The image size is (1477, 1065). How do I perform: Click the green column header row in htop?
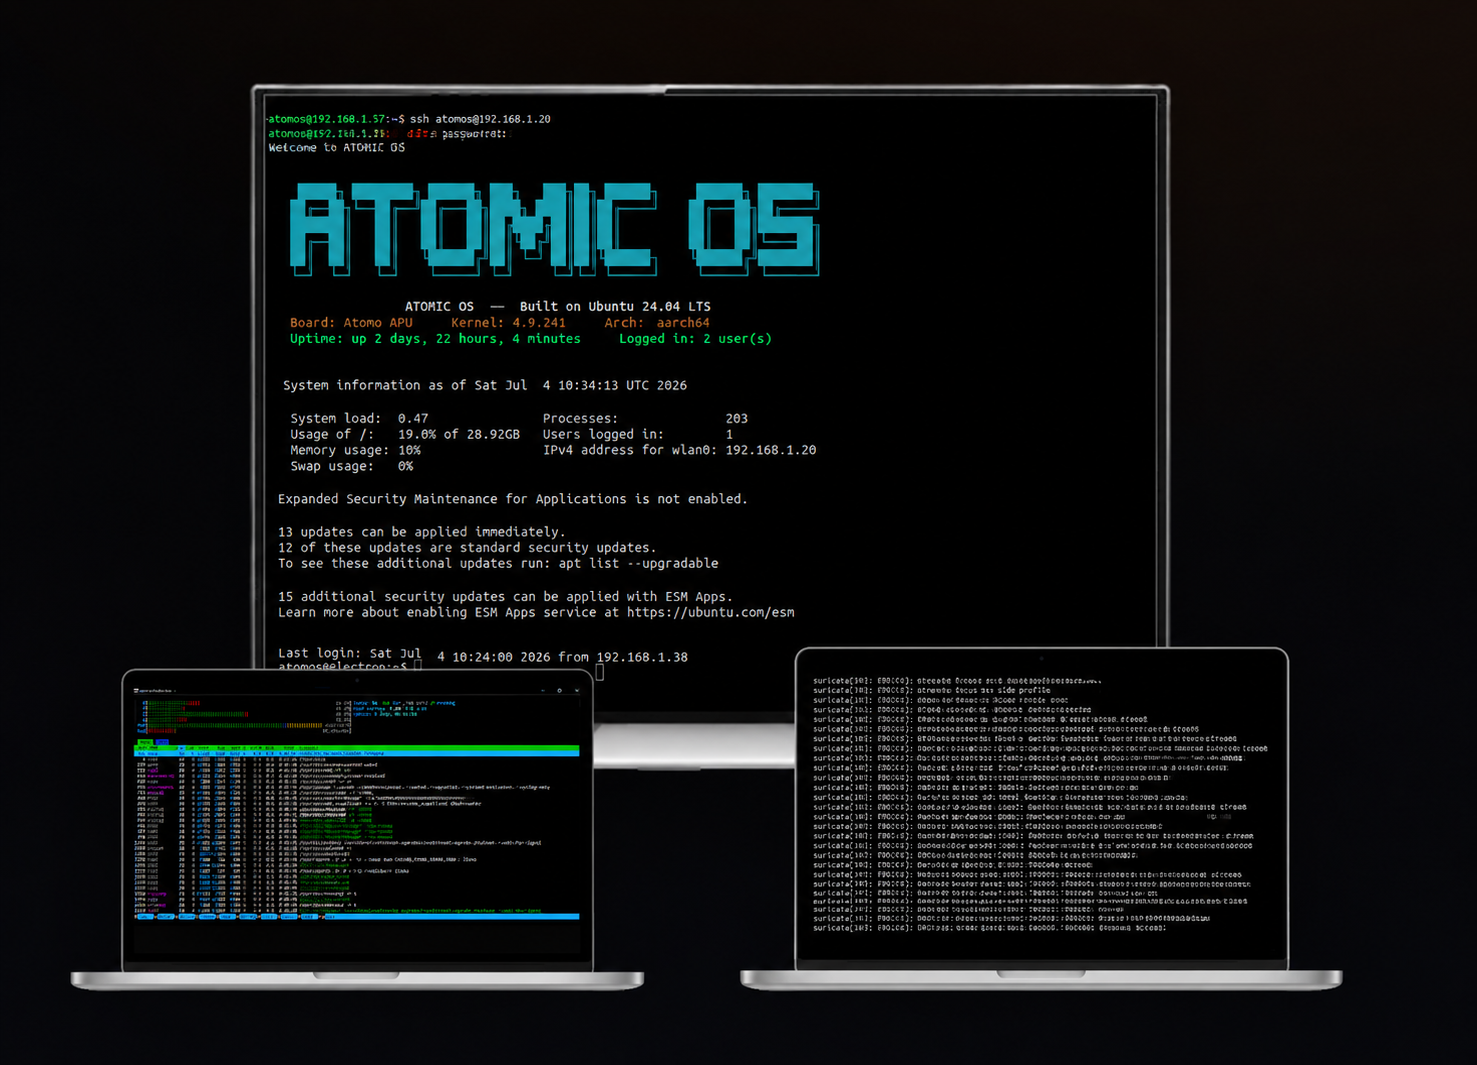pyautogui.click(x=356, y=748)
